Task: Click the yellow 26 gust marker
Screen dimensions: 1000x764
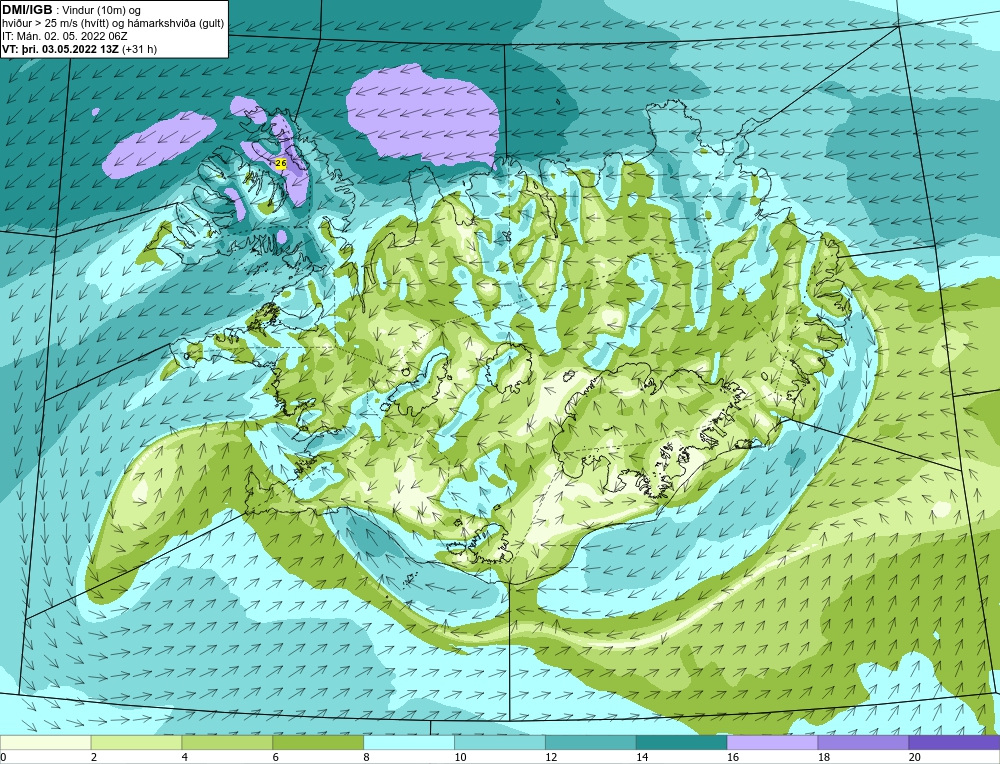Action: (x=281, y=164)
